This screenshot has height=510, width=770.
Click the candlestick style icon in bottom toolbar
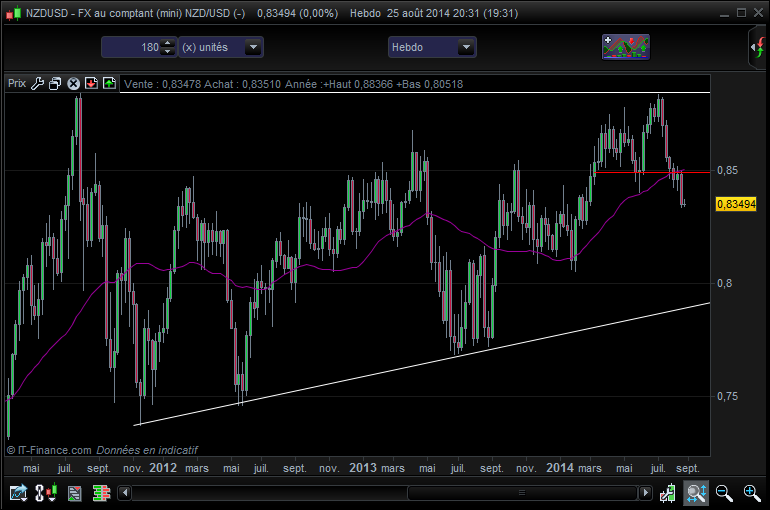point(46,492)
